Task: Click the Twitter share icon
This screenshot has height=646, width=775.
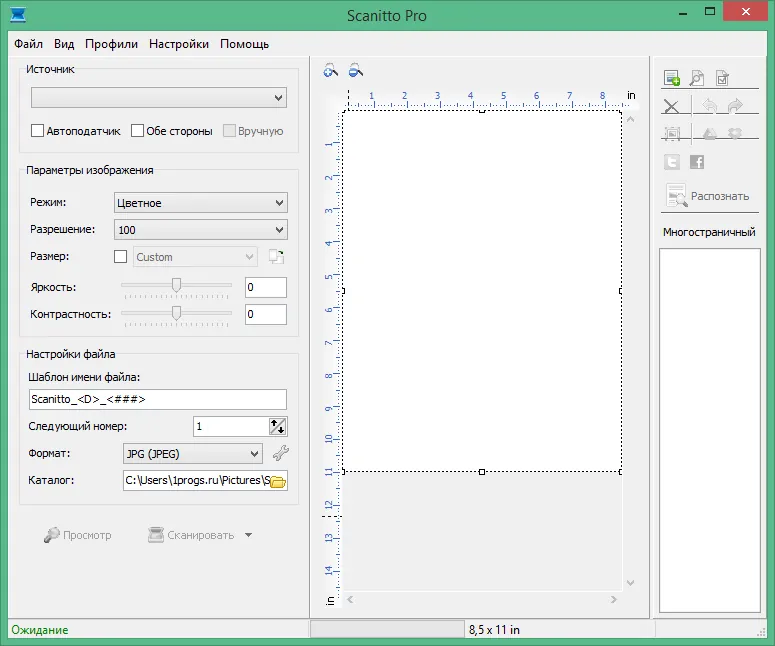Action: (x=672, y=162)
